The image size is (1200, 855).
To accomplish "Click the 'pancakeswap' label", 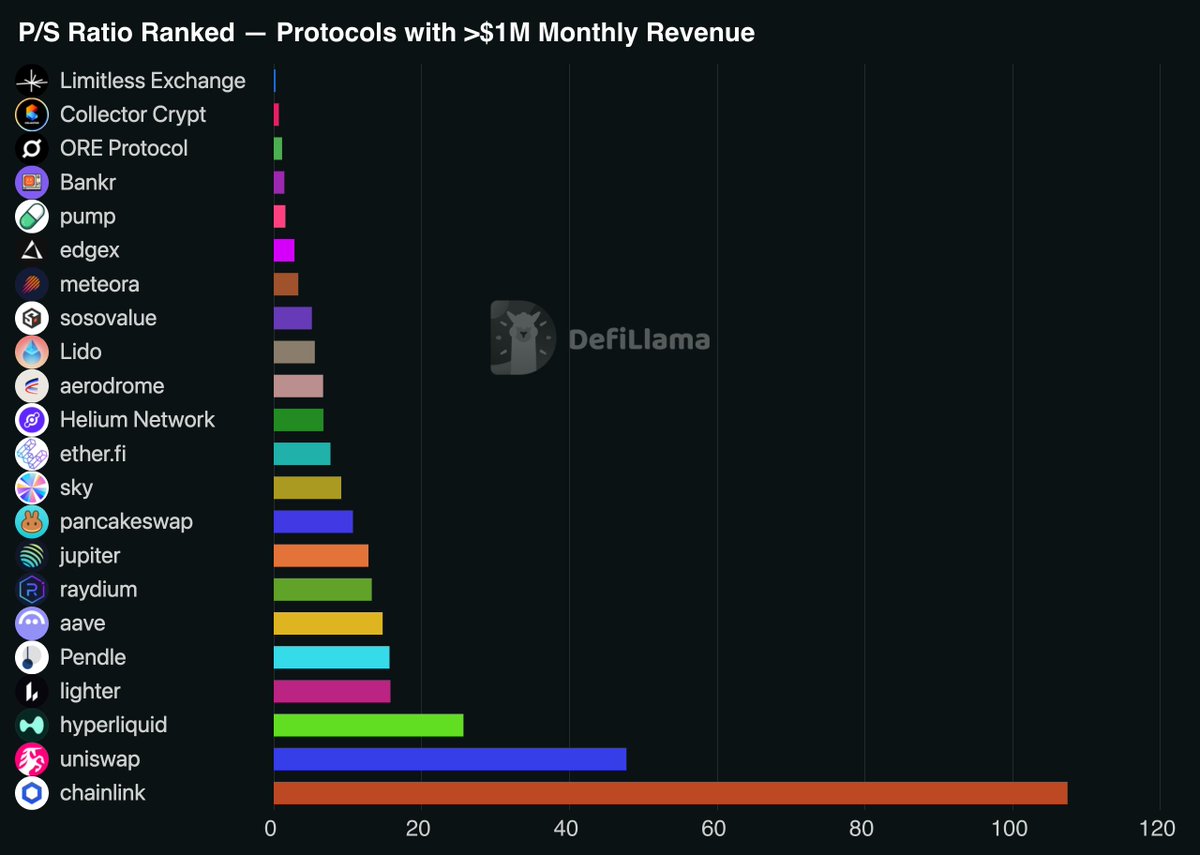I will 126,522.
